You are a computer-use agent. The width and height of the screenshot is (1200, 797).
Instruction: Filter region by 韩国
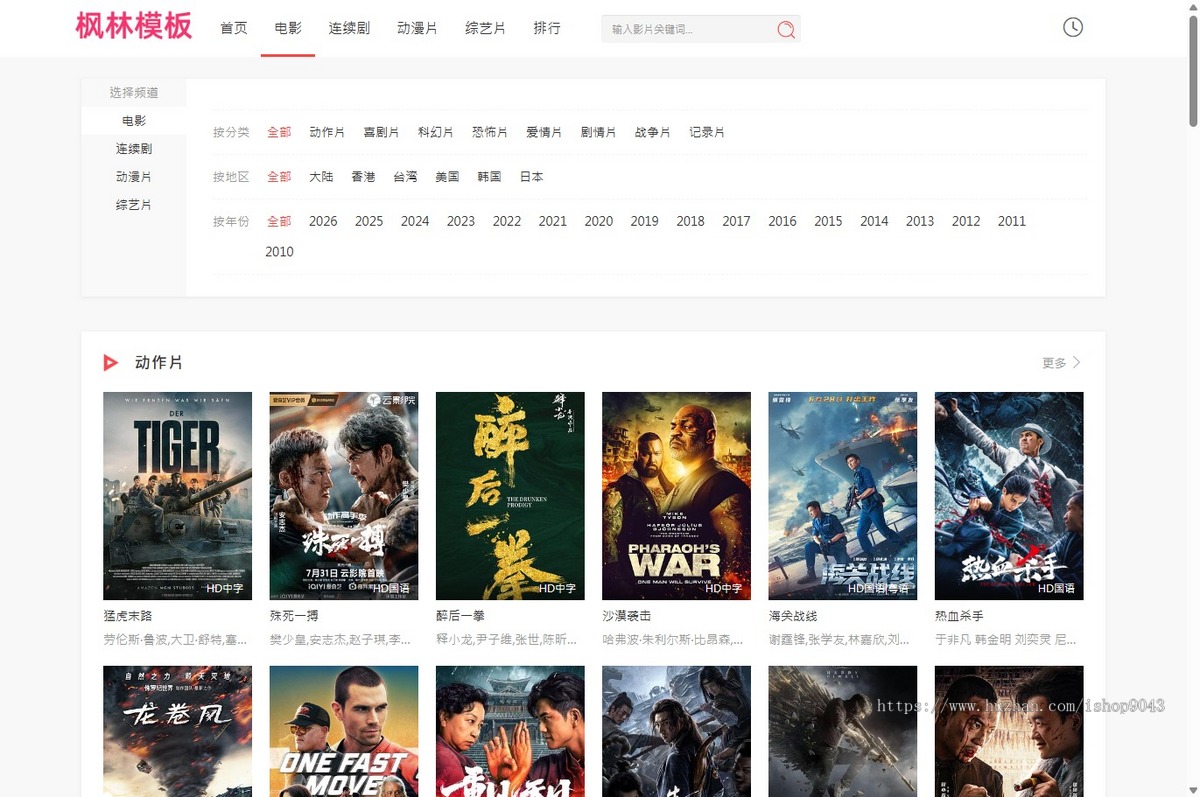489,177
